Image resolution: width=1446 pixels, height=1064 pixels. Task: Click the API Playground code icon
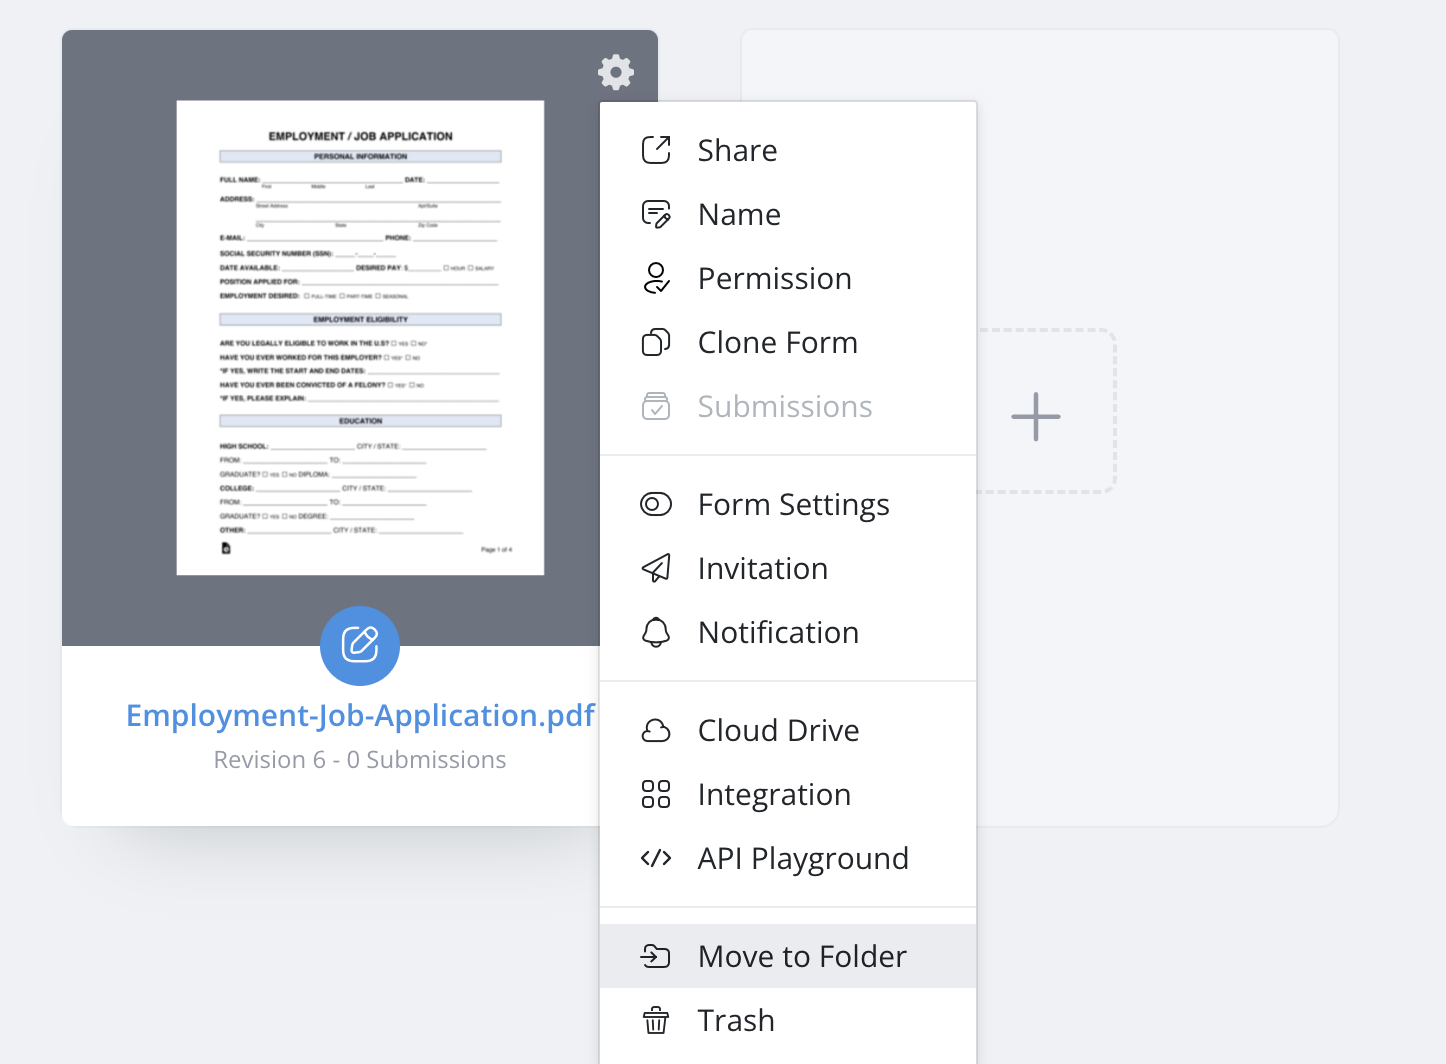[x=656, y=858]
